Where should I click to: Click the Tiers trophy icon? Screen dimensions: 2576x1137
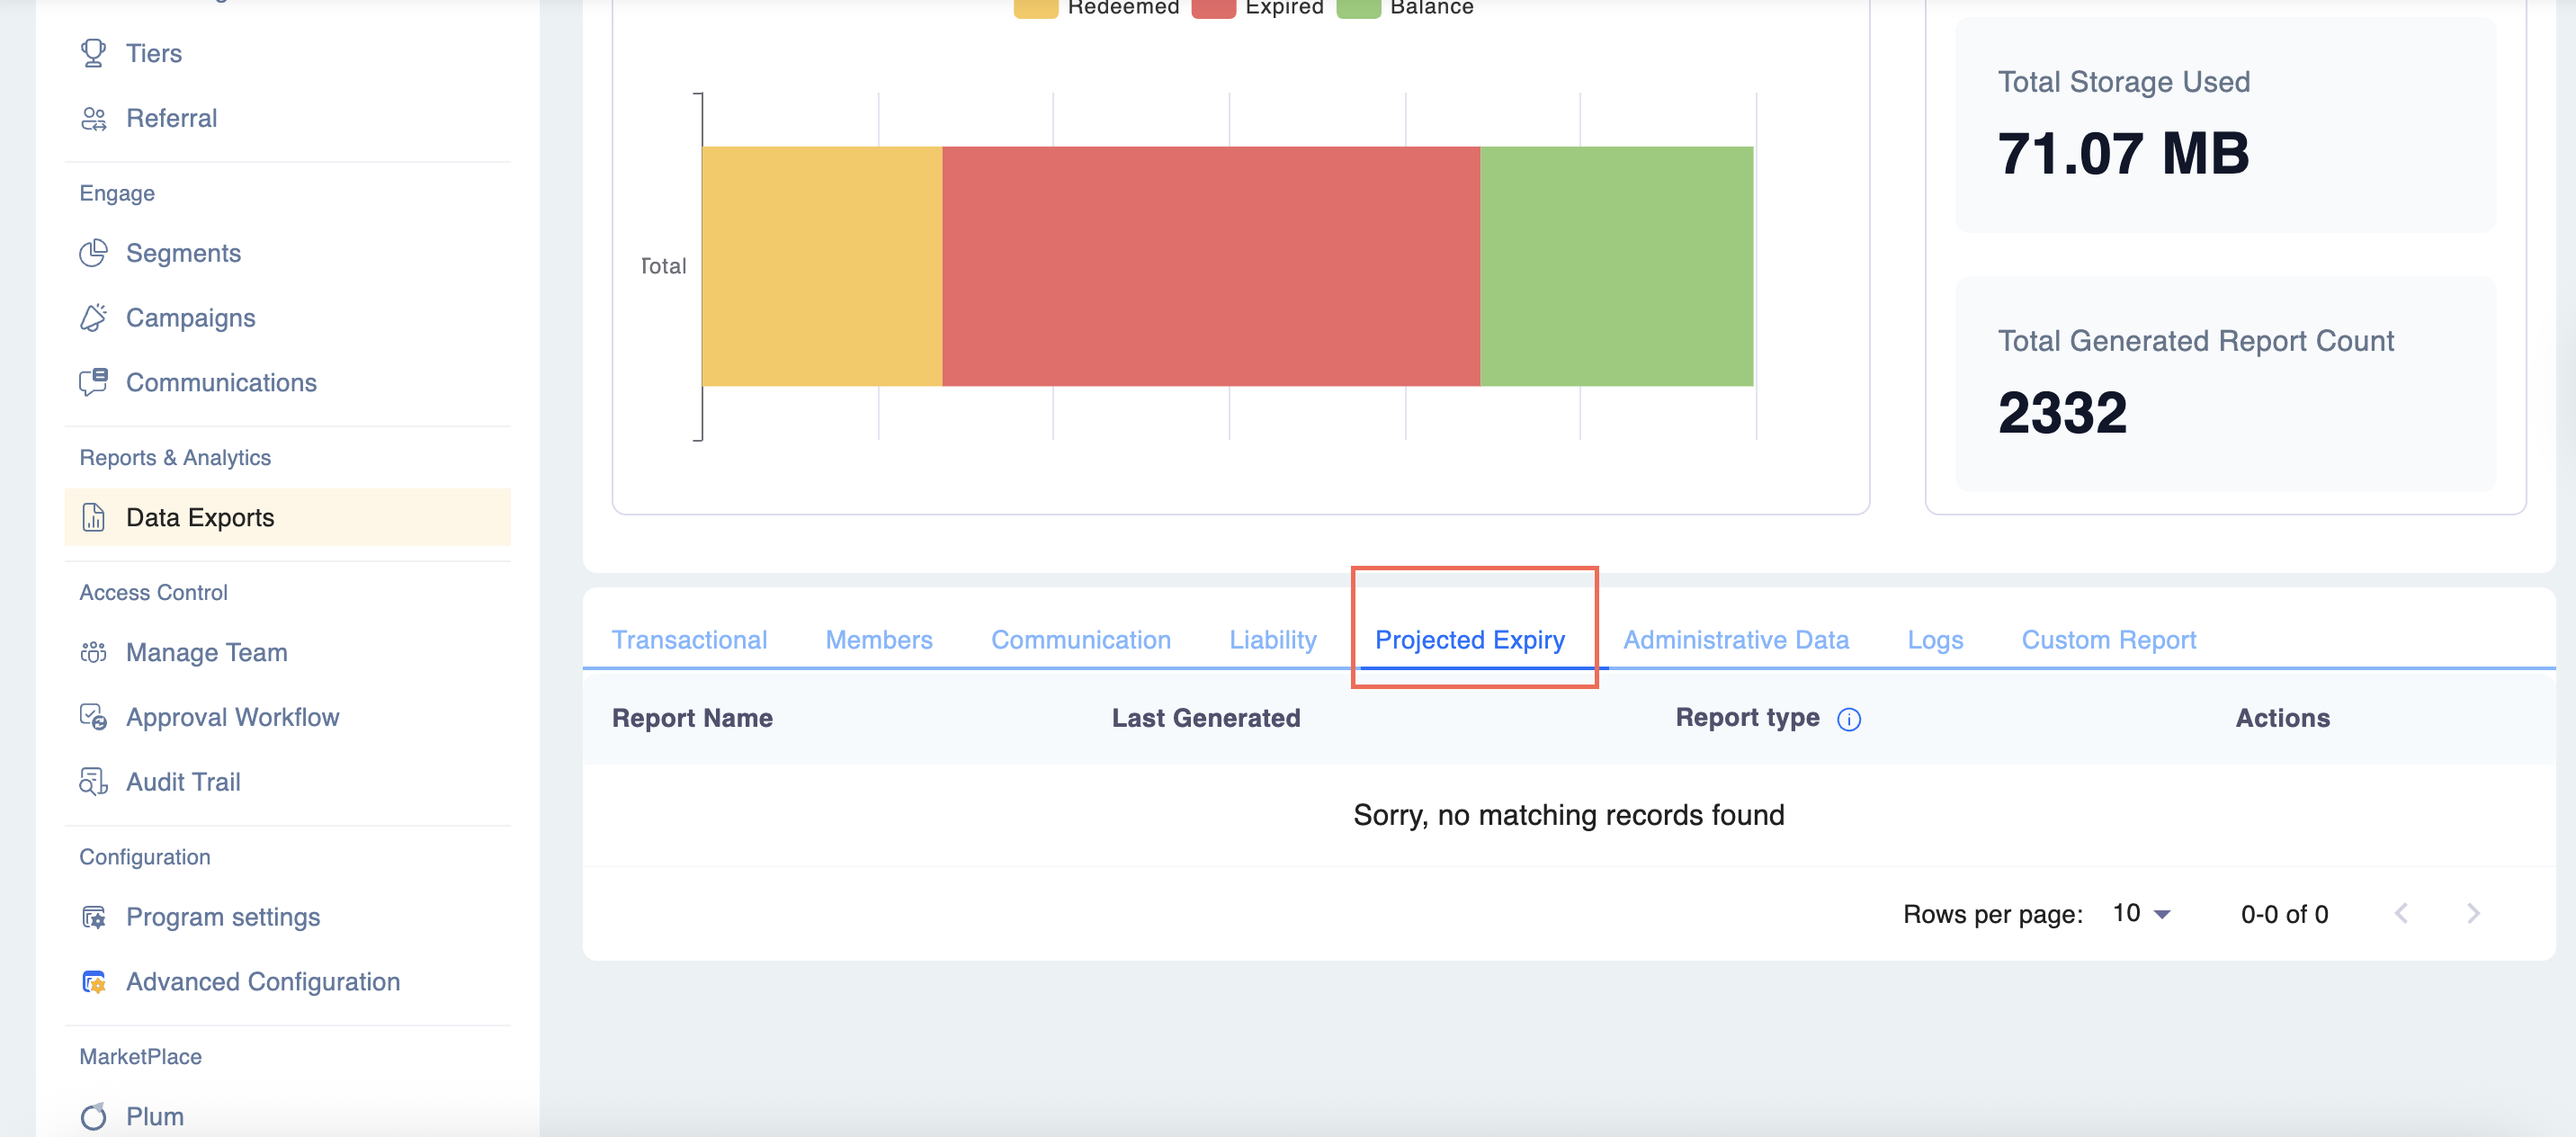[x=93, y=53]
